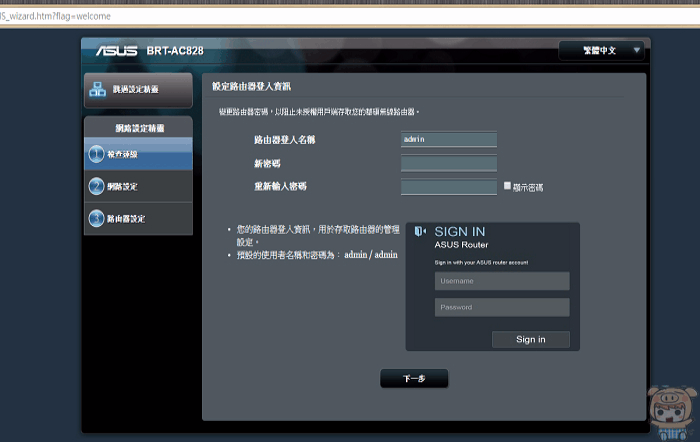Expand language list with arrow
This screenshot has width=700, height=442.
click(x=637, y=50)
